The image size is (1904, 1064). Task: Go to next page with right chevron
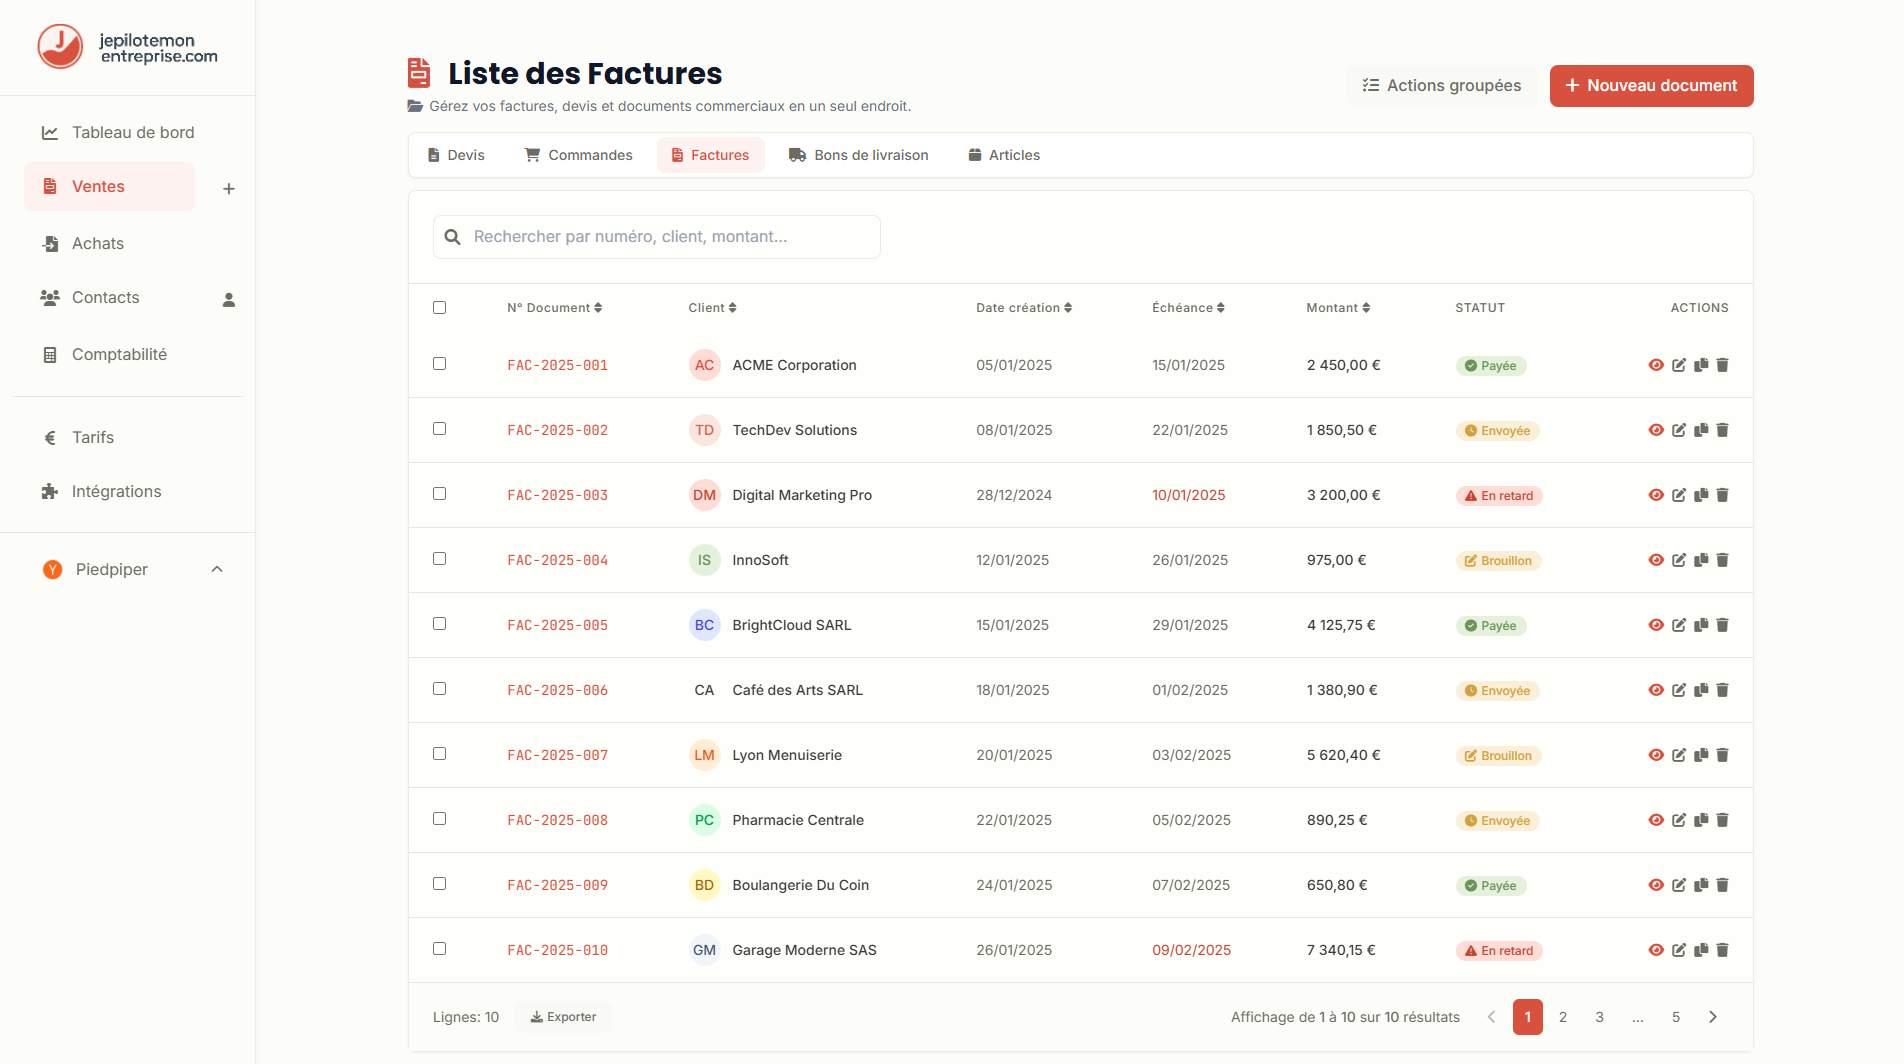[1713, 1017]
